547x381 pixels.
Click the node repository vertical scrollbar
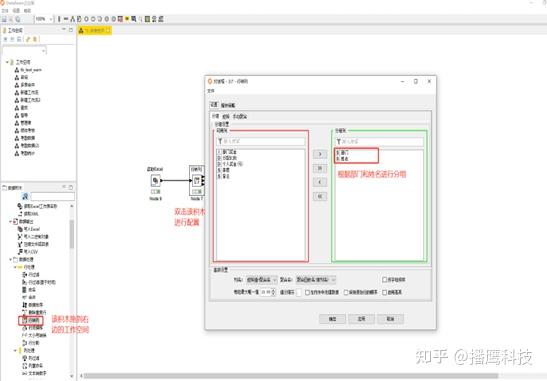pos(72,234)
